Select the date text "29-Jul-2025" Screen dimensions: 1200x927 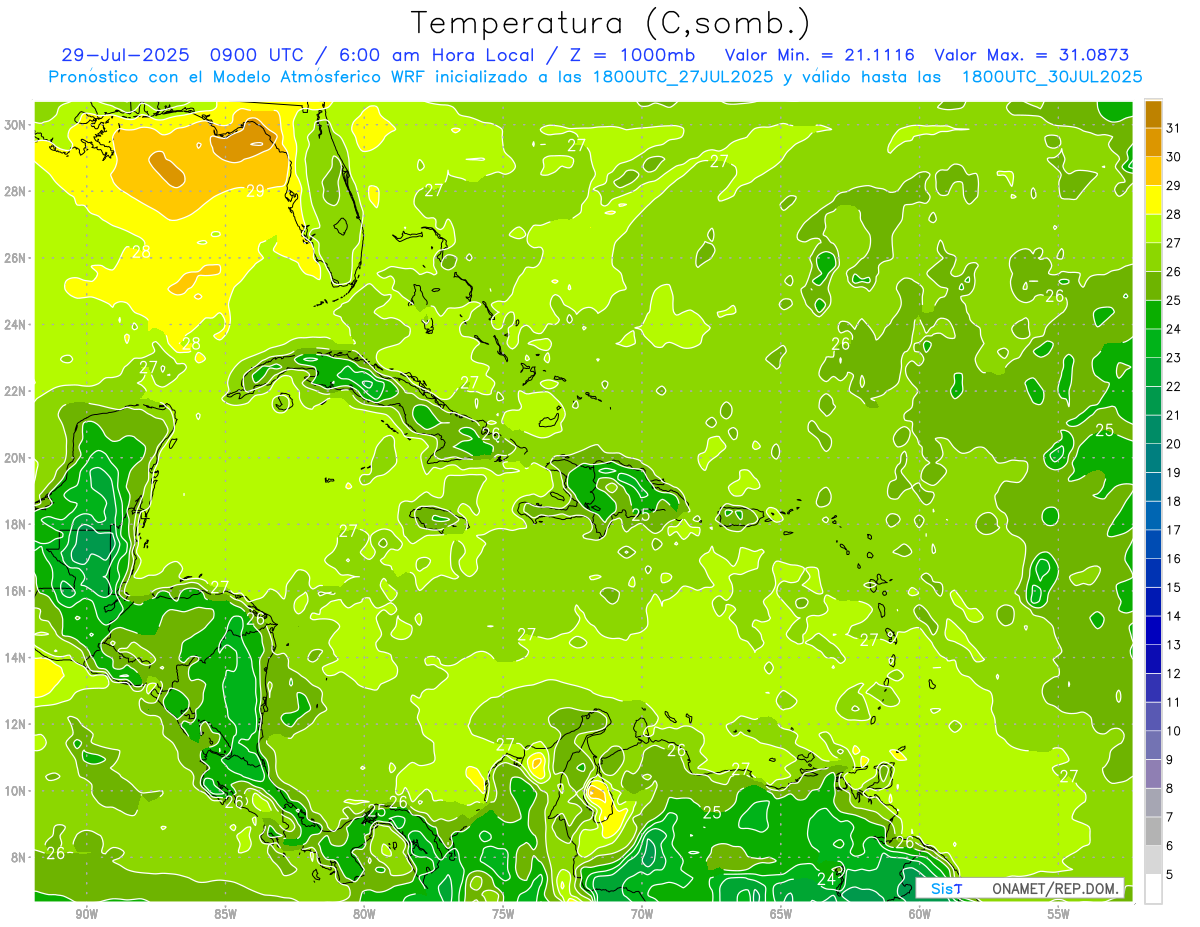pos(126,55)
